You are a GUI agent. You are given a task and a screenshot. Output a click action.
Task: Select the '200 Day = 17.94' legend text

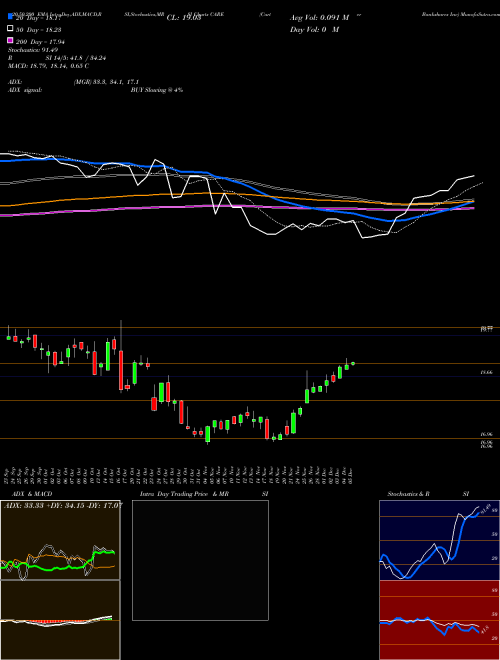(40, 42)
